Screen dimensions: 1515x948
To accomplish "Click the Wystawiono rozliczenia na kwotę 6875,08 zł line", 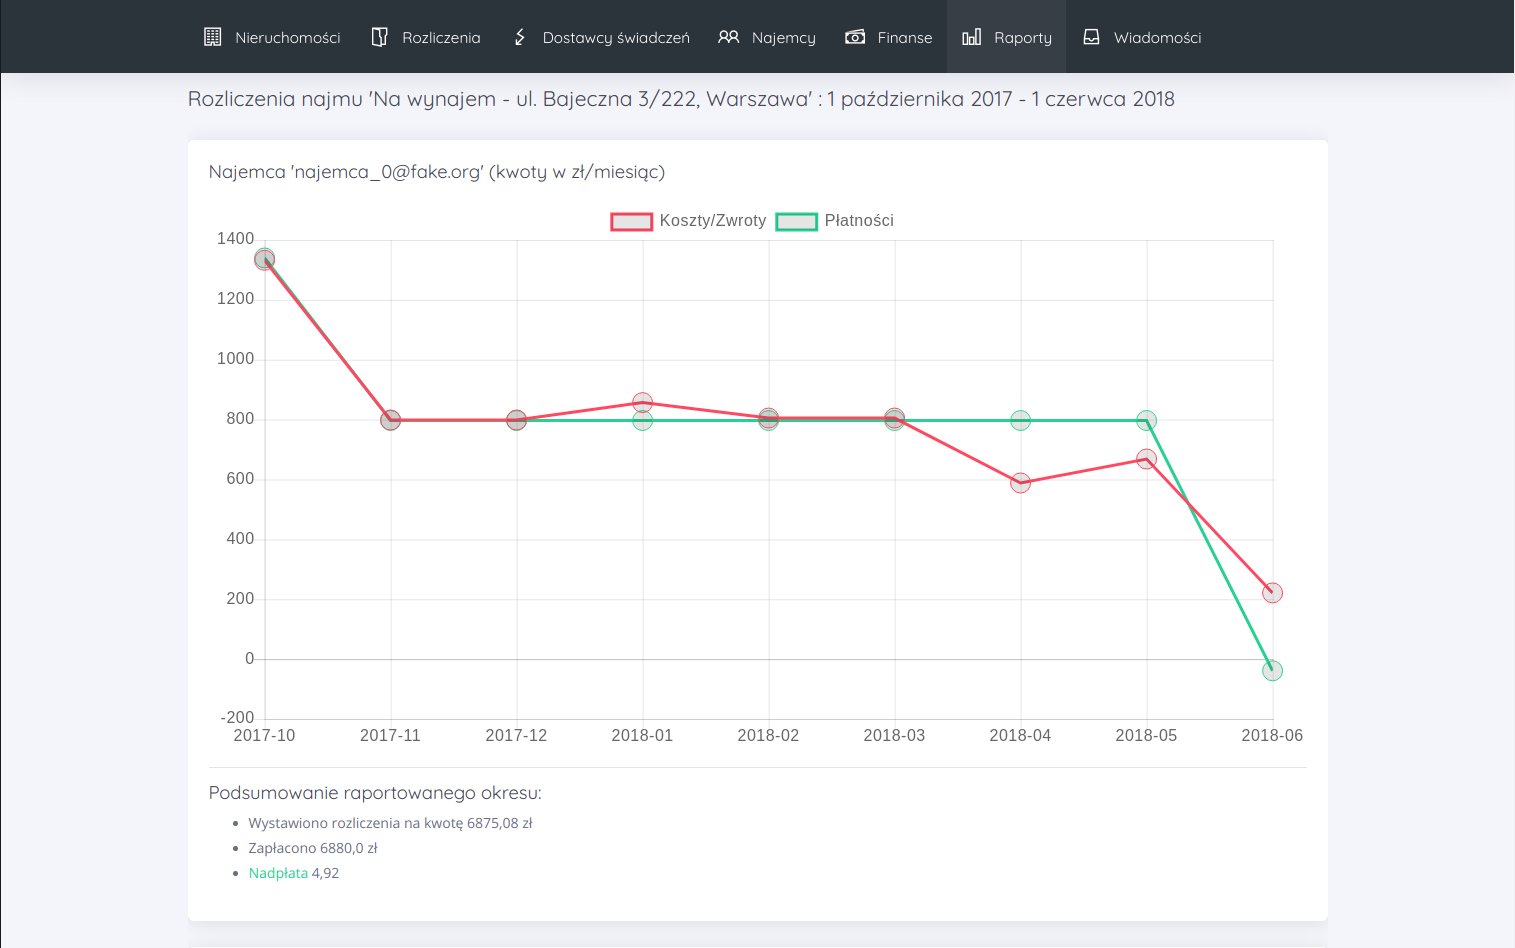I will point(390,823).
